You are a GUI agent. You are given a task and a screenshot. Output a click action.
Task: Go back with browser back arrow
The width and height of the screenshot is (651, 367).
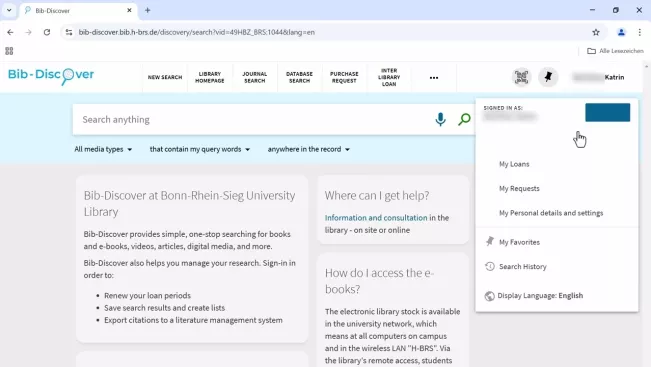tap(10, 32)
